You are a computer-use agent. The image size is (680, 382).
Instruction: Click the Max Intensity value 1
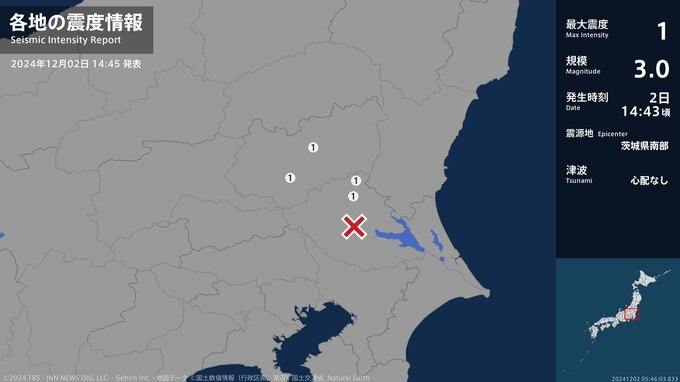(662, 31)
